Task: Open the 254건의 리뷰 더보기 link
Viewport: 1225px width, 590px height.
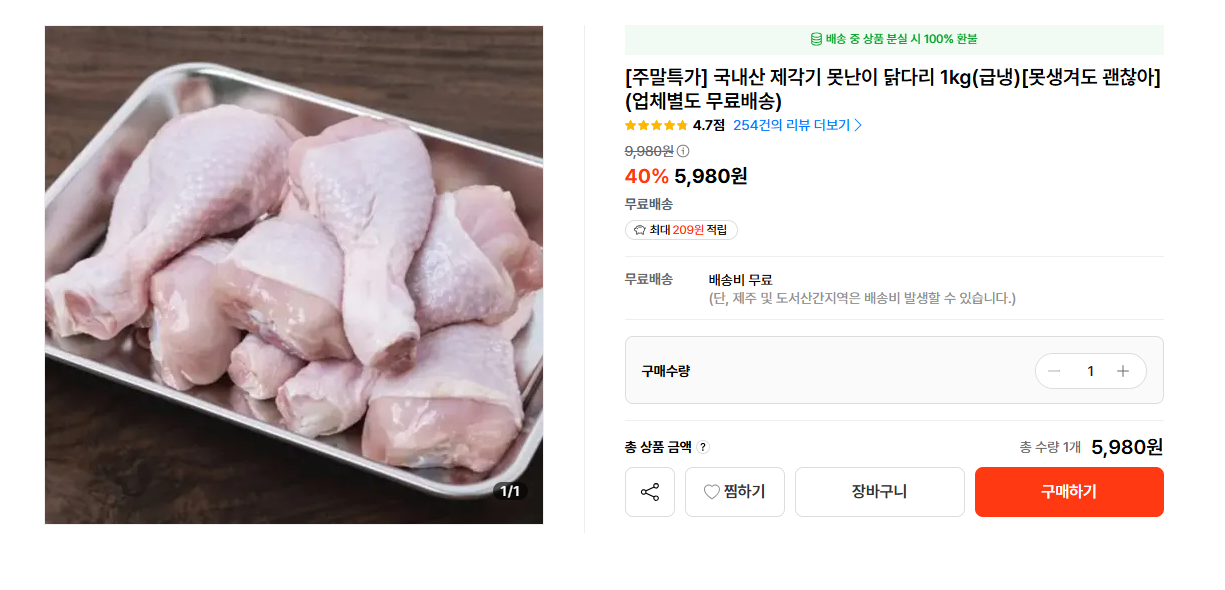Action: (797, 125)
